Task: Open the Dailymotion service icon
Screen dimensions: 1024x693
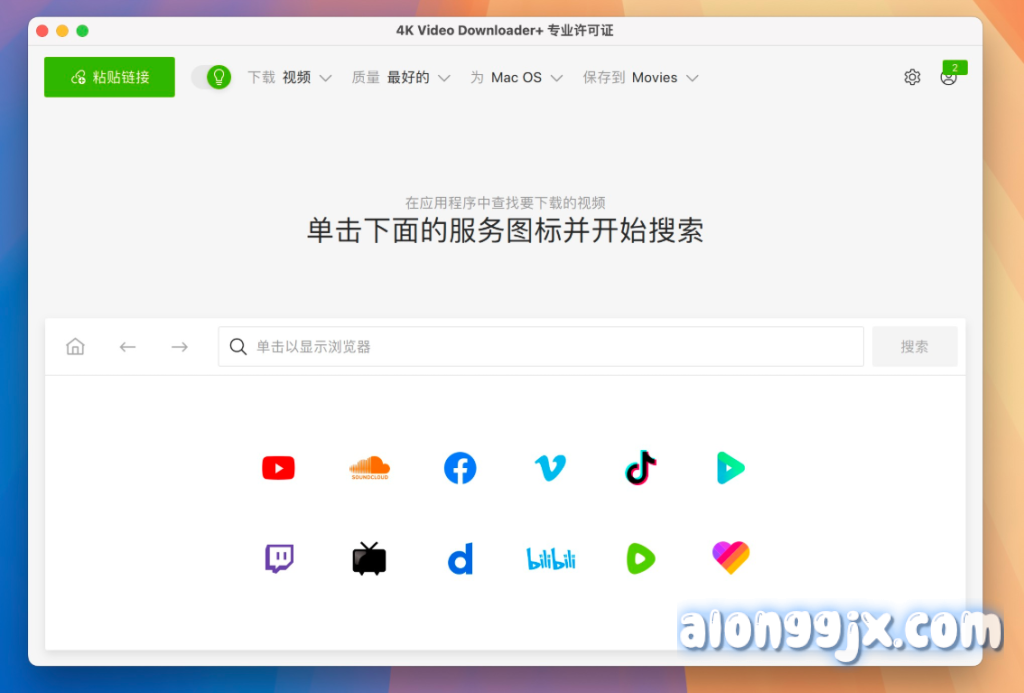Action: coord(460,559)
